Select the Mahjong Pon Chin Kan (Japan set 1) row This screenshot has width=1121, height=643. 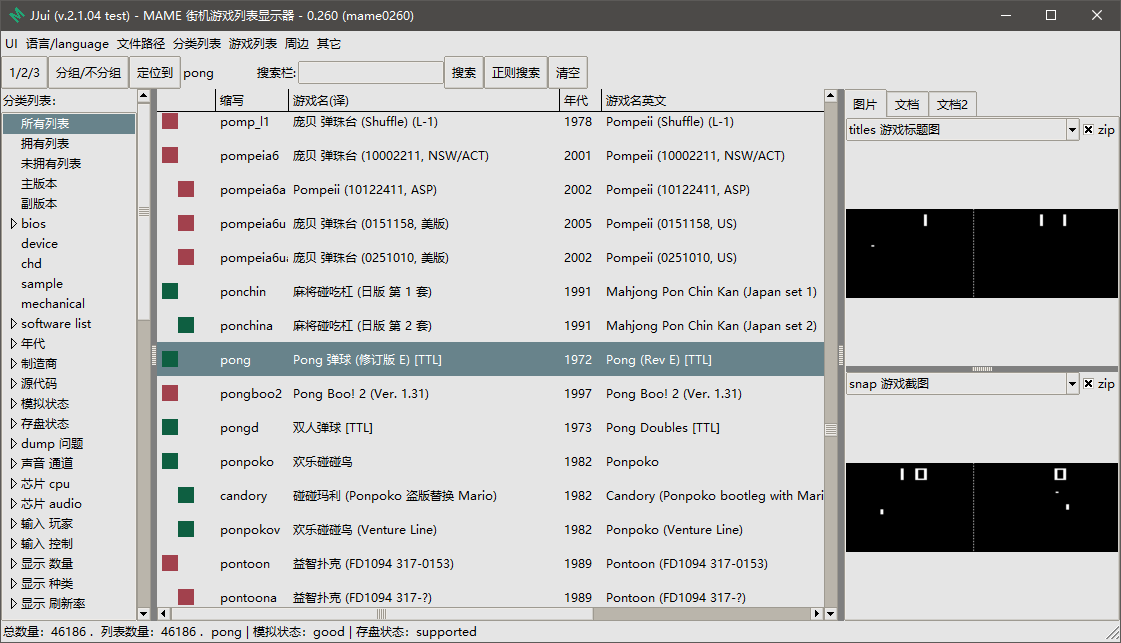[x=490, y=292]
